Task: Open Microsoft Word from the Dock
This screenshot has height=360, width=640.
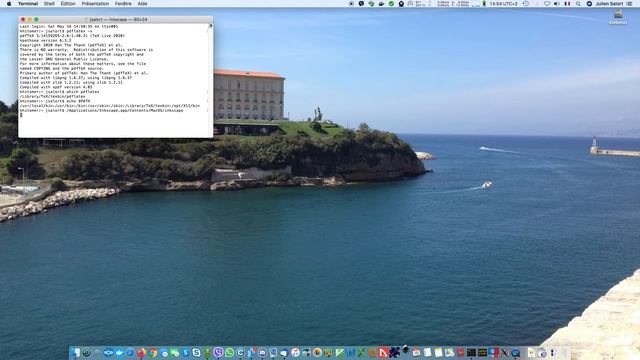Action: point(351,352)
